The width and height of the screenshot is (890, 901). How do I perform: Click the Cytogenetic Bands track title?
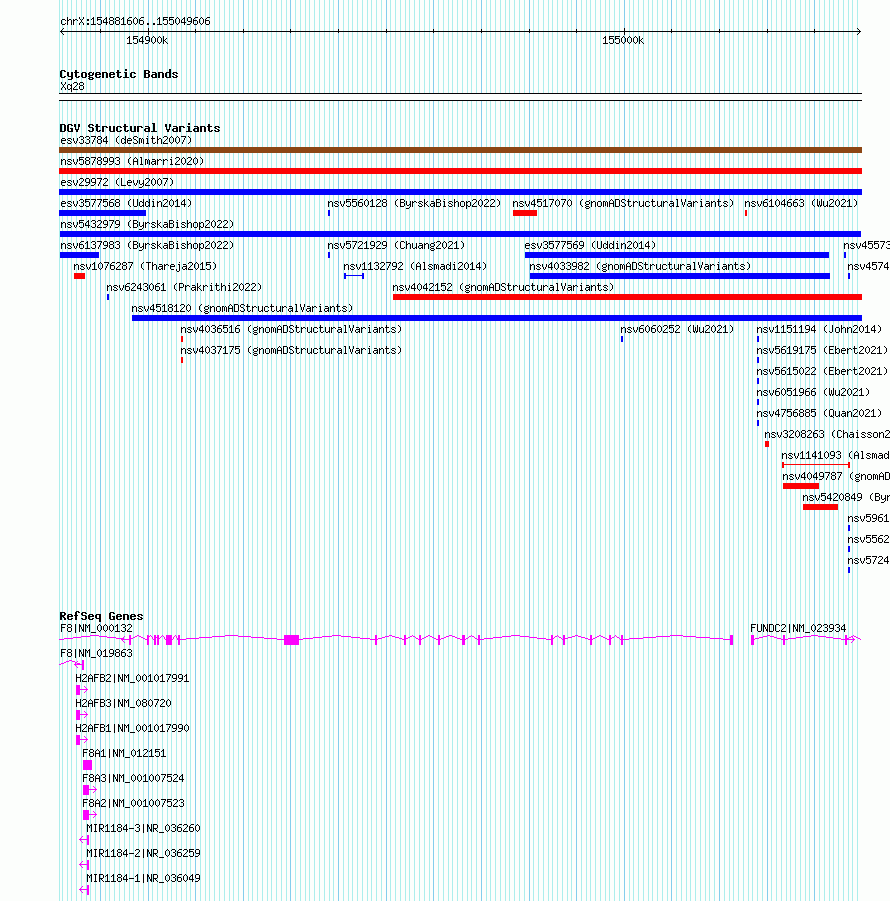(x=118, y=74)
